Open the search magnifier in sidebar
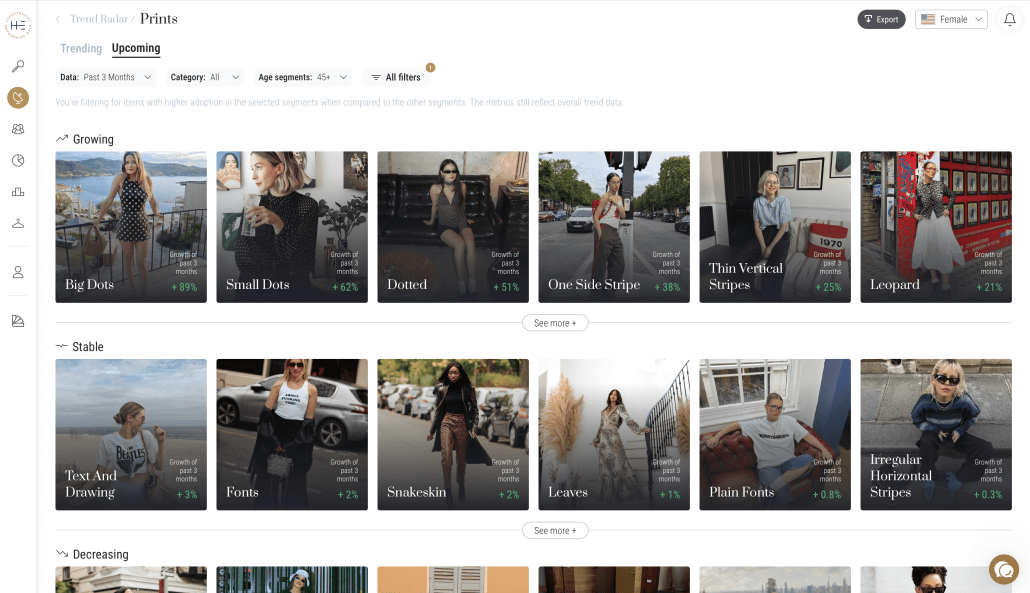This screenshot has width=1030, height=593. pyautogui.click(x=18, y=67)
